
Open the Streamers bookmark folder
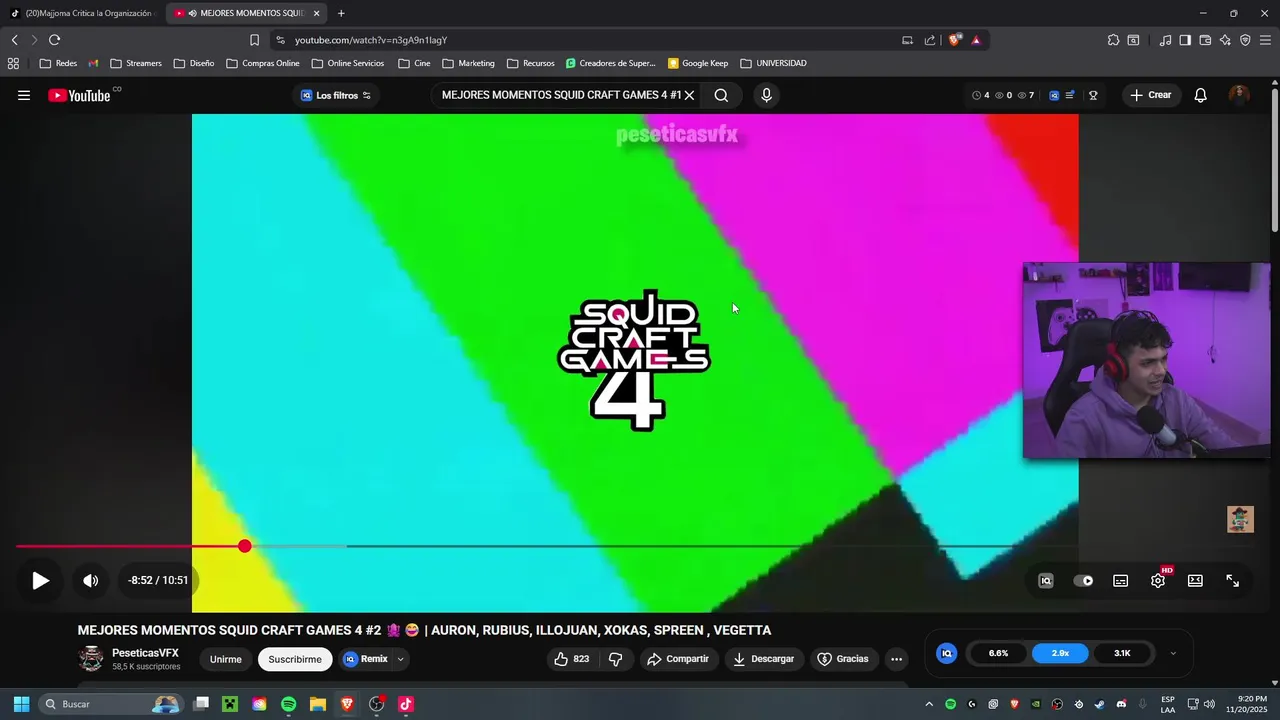[x=136, y=63]
